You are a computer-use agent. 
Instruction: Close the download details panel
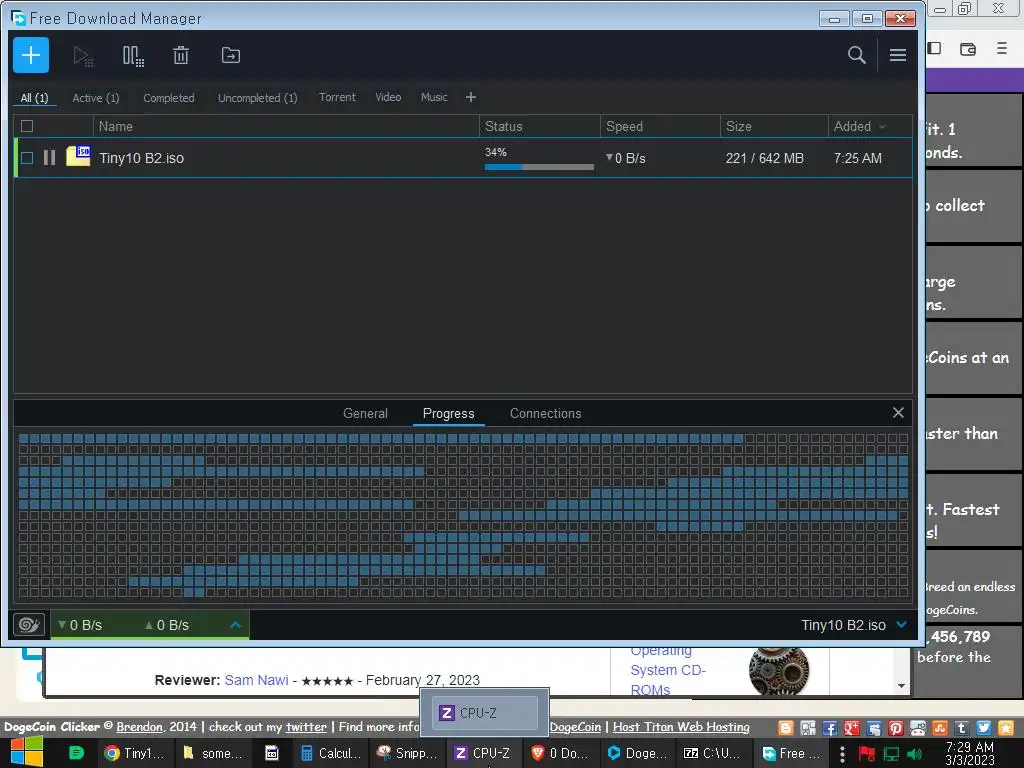(898, 413)
